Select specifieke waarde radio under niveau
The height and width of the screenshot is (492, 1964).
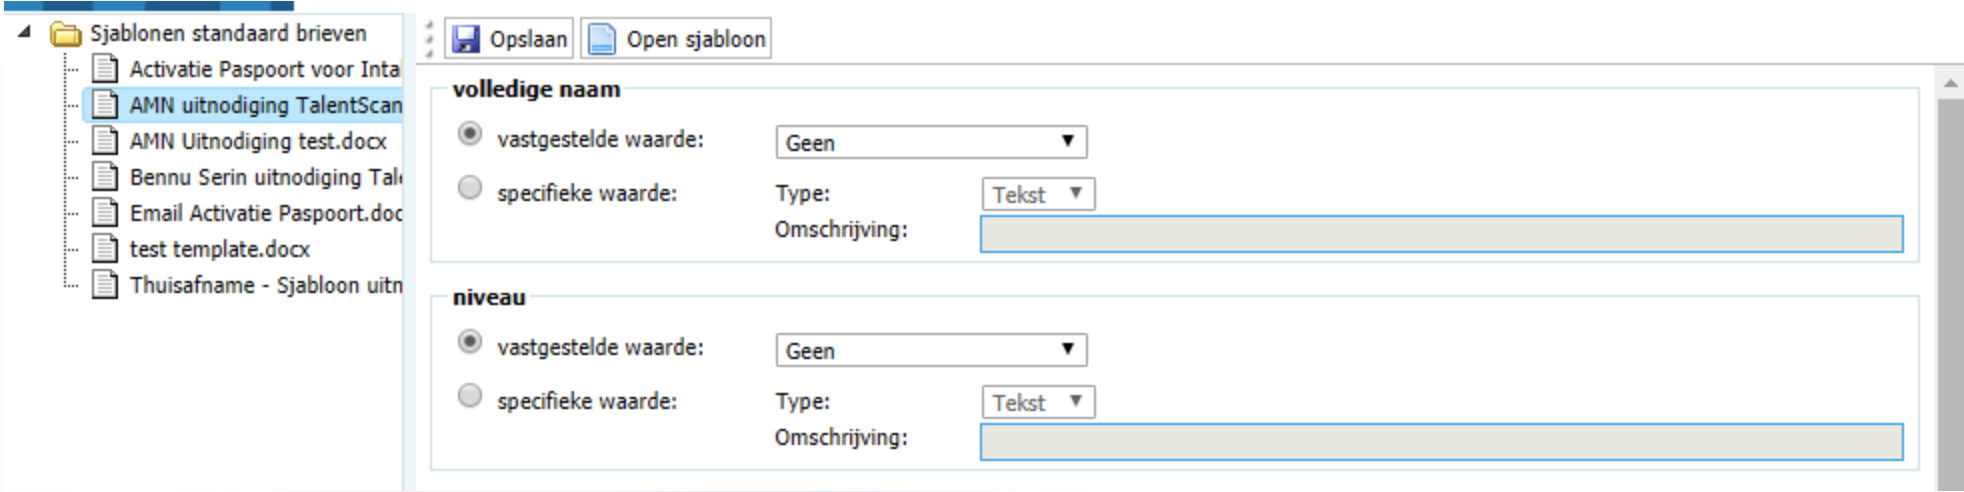click(470, 396)
